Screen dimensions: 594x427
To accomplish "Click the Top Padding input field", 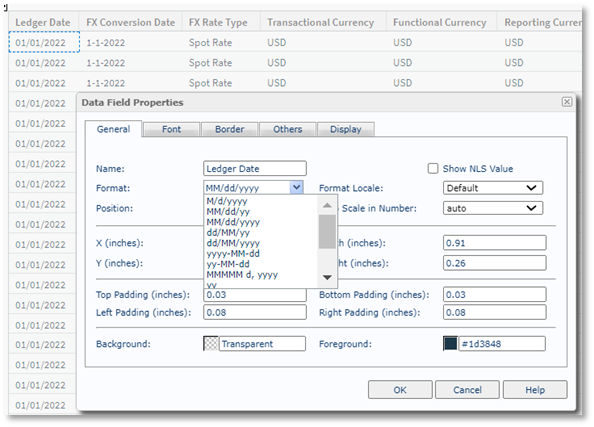I will click(x=255, y=295).
